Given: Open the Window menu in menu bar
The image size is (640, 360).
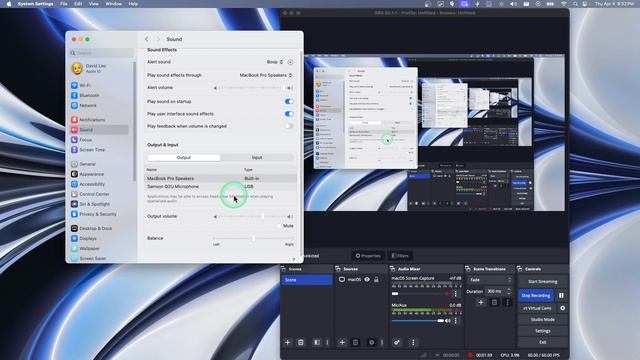Looking at the screenshot, I should (113, 4).
